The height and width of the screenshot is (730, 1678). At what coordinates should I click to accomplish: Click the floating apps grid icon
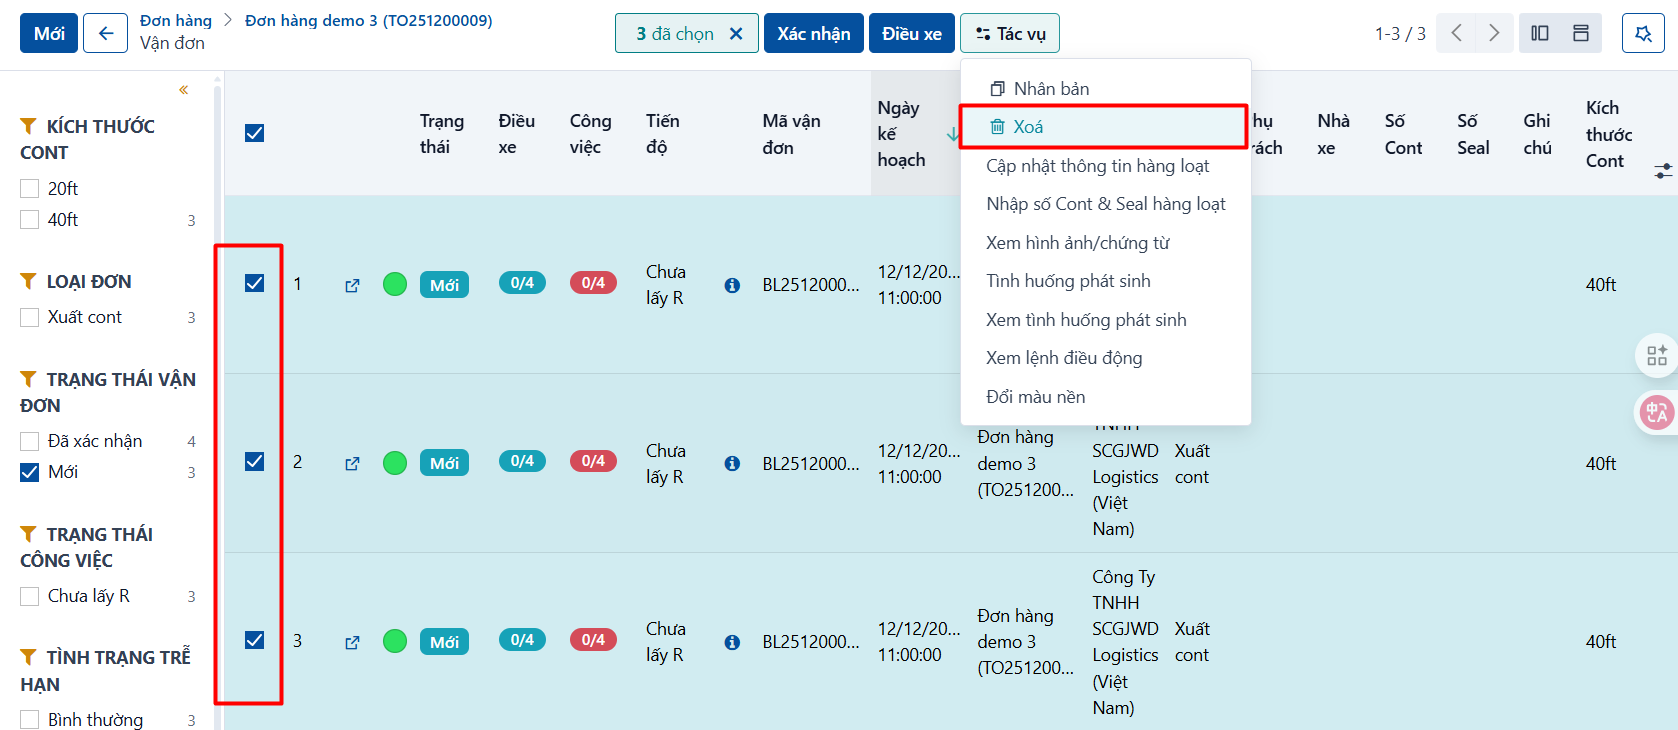click(x=1657, y=355)
